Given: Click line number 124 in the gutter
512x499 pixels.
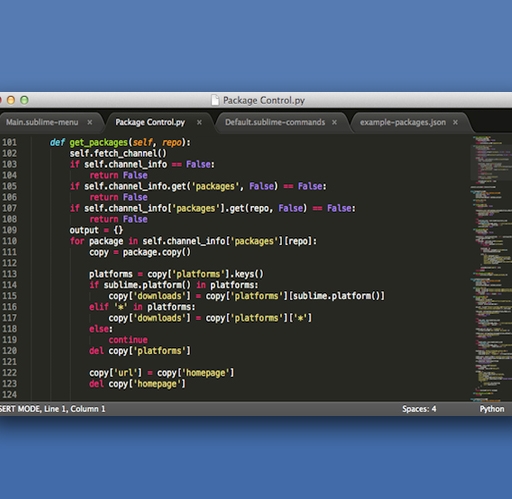Looking at the screenshot, I should [x=9, y=395].
